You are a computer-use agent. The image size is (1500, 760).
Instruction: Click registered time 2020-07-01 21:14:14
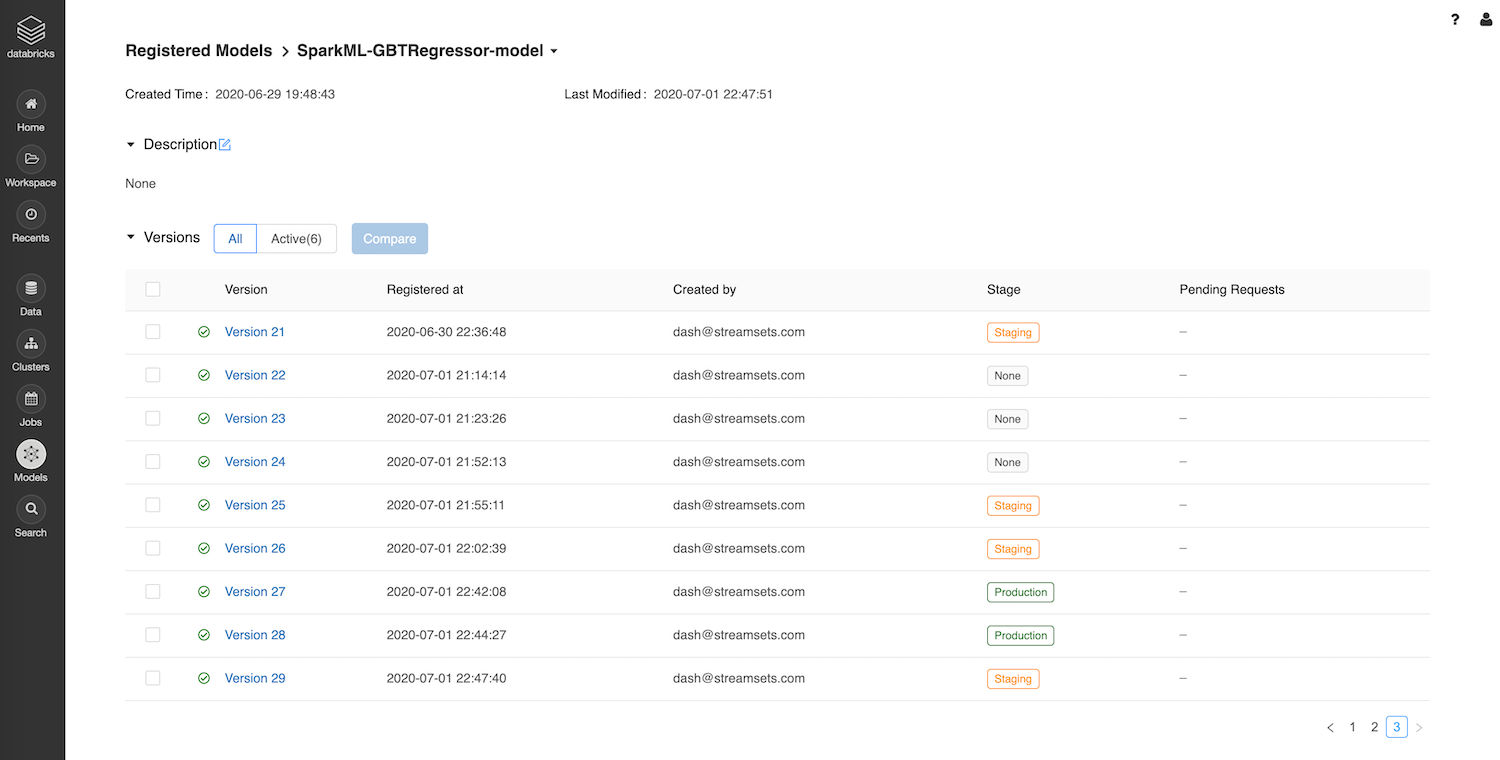pyautogui.click(x=446, y=375)
